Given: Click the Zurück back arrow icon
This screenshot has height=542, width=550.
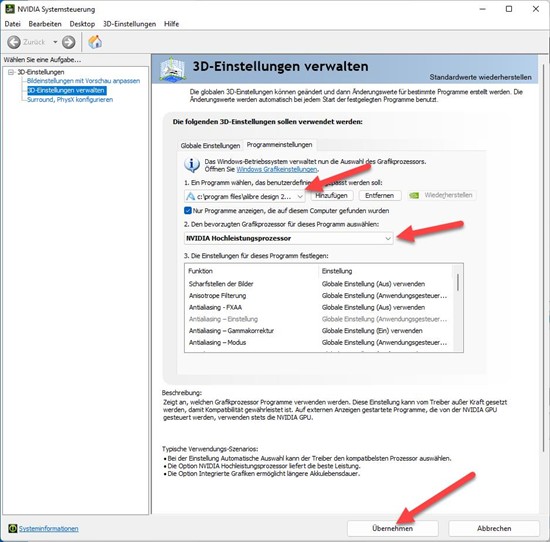Looking at the screenshot, I should click(14, 42).
